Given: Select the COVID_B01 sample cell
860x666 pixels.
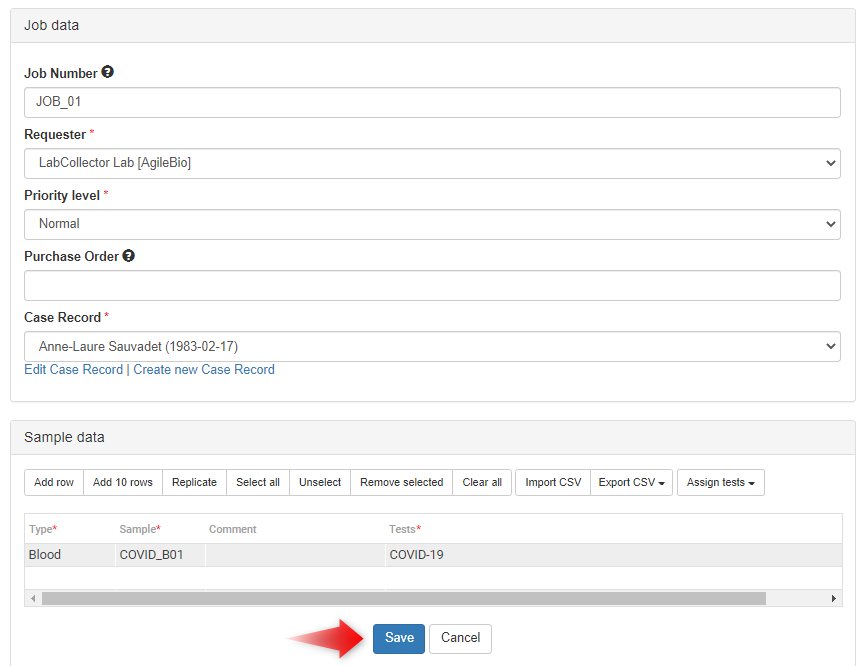Looking at the screenshot, I should [x=160, y=555].
